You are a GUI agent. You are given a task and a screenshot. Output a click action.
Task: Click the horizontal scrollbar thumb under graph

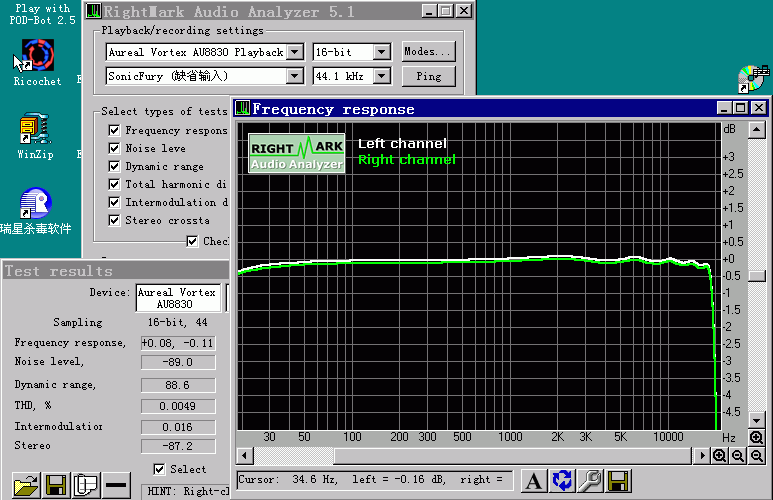[513, 456]
